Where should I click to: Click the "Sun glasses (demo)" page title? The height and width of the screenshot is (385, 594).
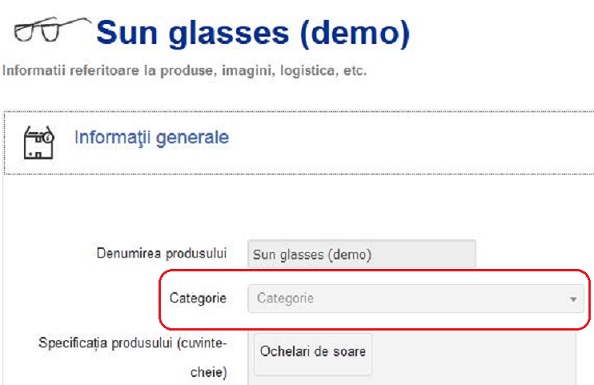point(253,33)
